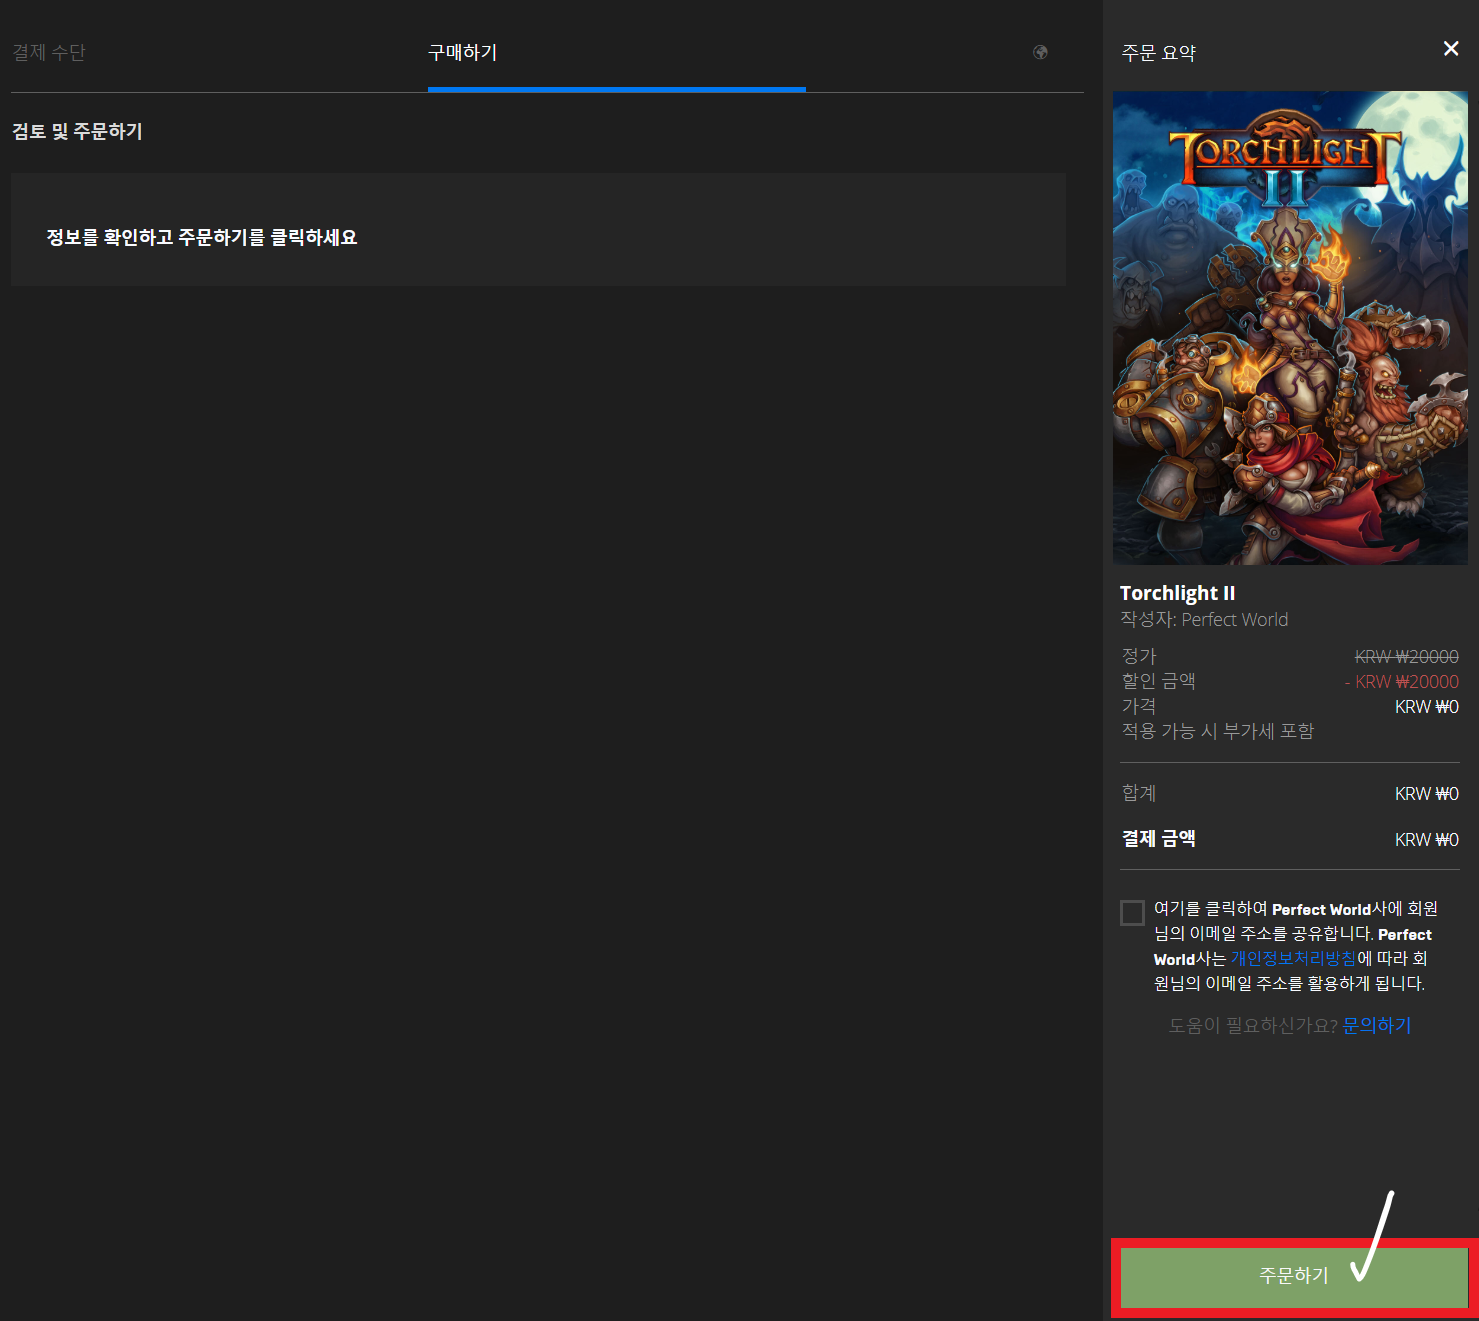1479x1321 pixels.
Task: Close the order summary panel
Action: pos(1451,49)
